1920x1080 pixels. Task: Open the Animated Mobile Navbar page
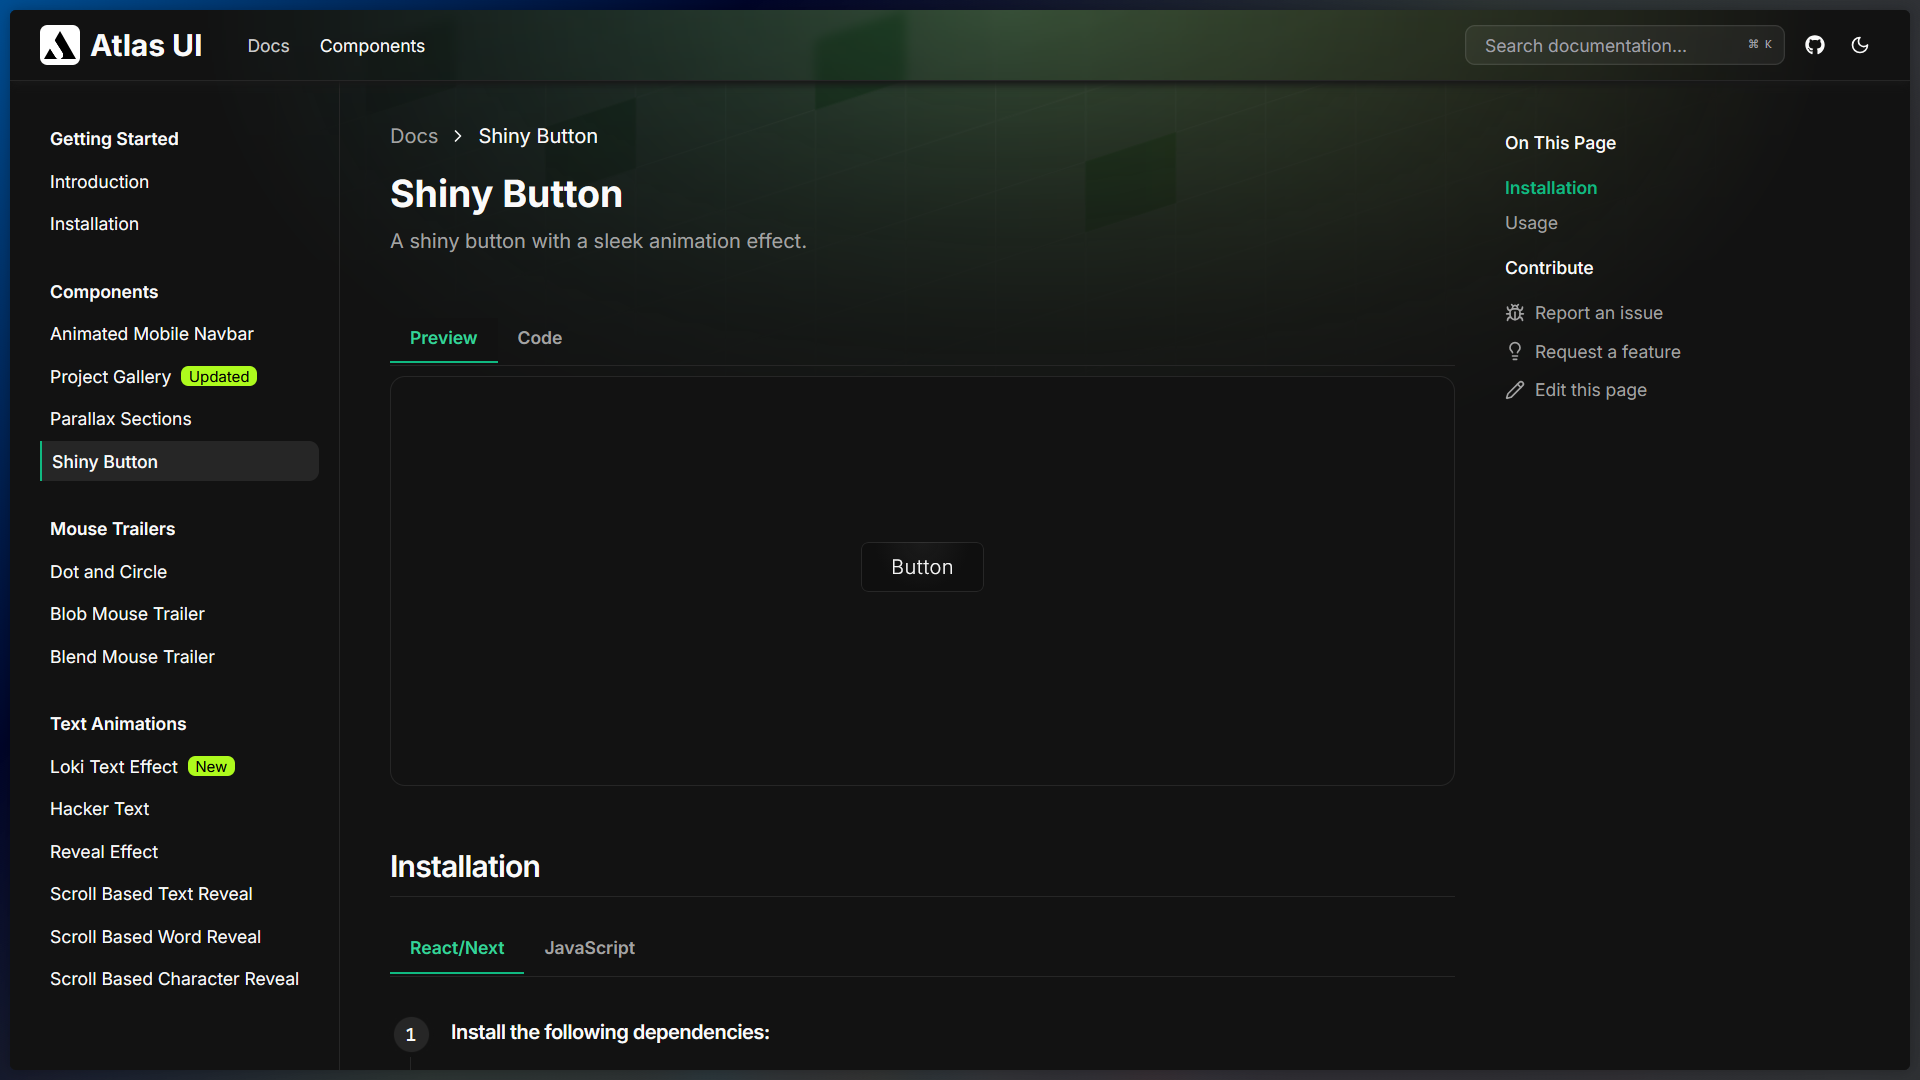point(152,334)
